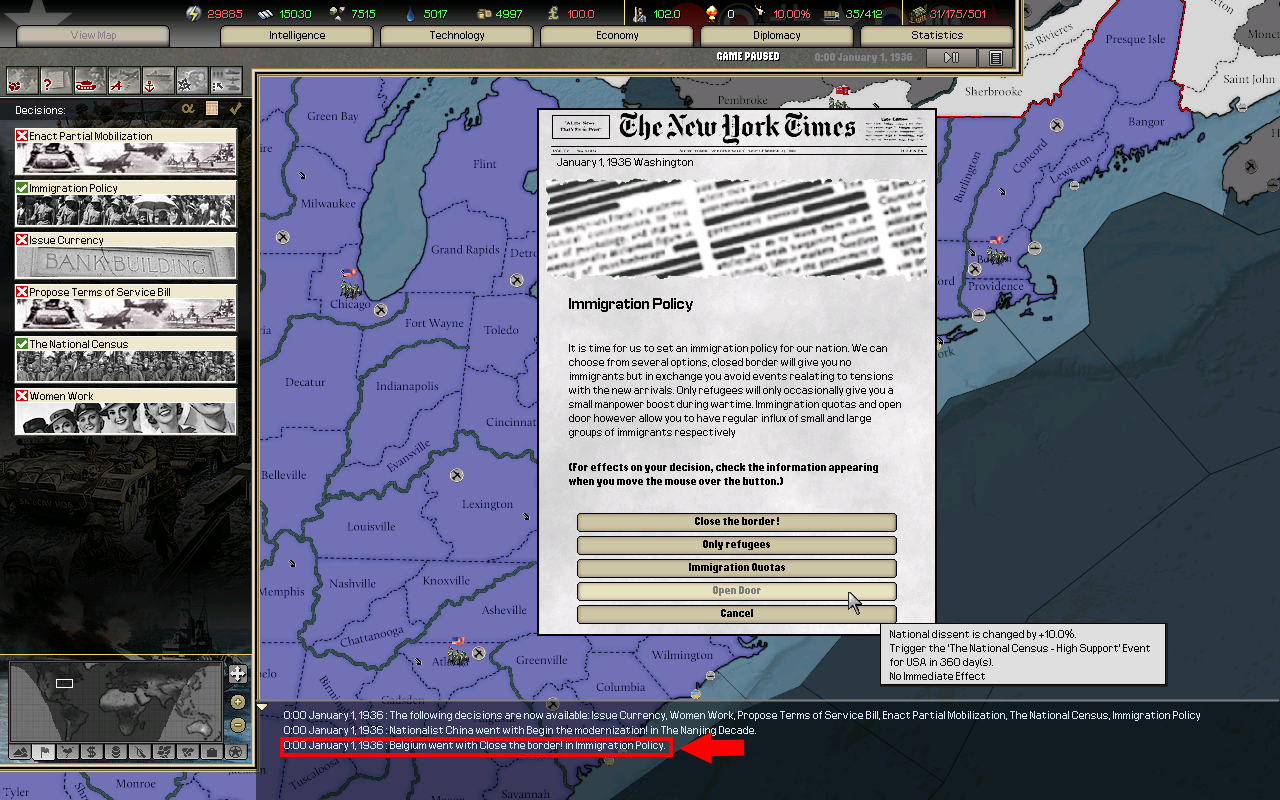Click the convoy ship icon near 35/412
This screenshot has height=800, width=1280.
click(830, 14)
